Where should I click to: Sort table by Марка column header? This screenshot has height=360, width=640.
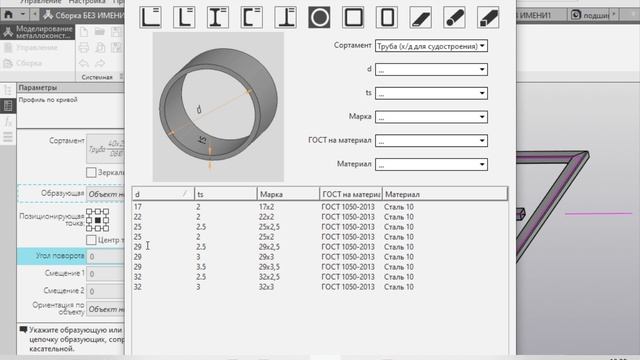[x=288, y=194]
